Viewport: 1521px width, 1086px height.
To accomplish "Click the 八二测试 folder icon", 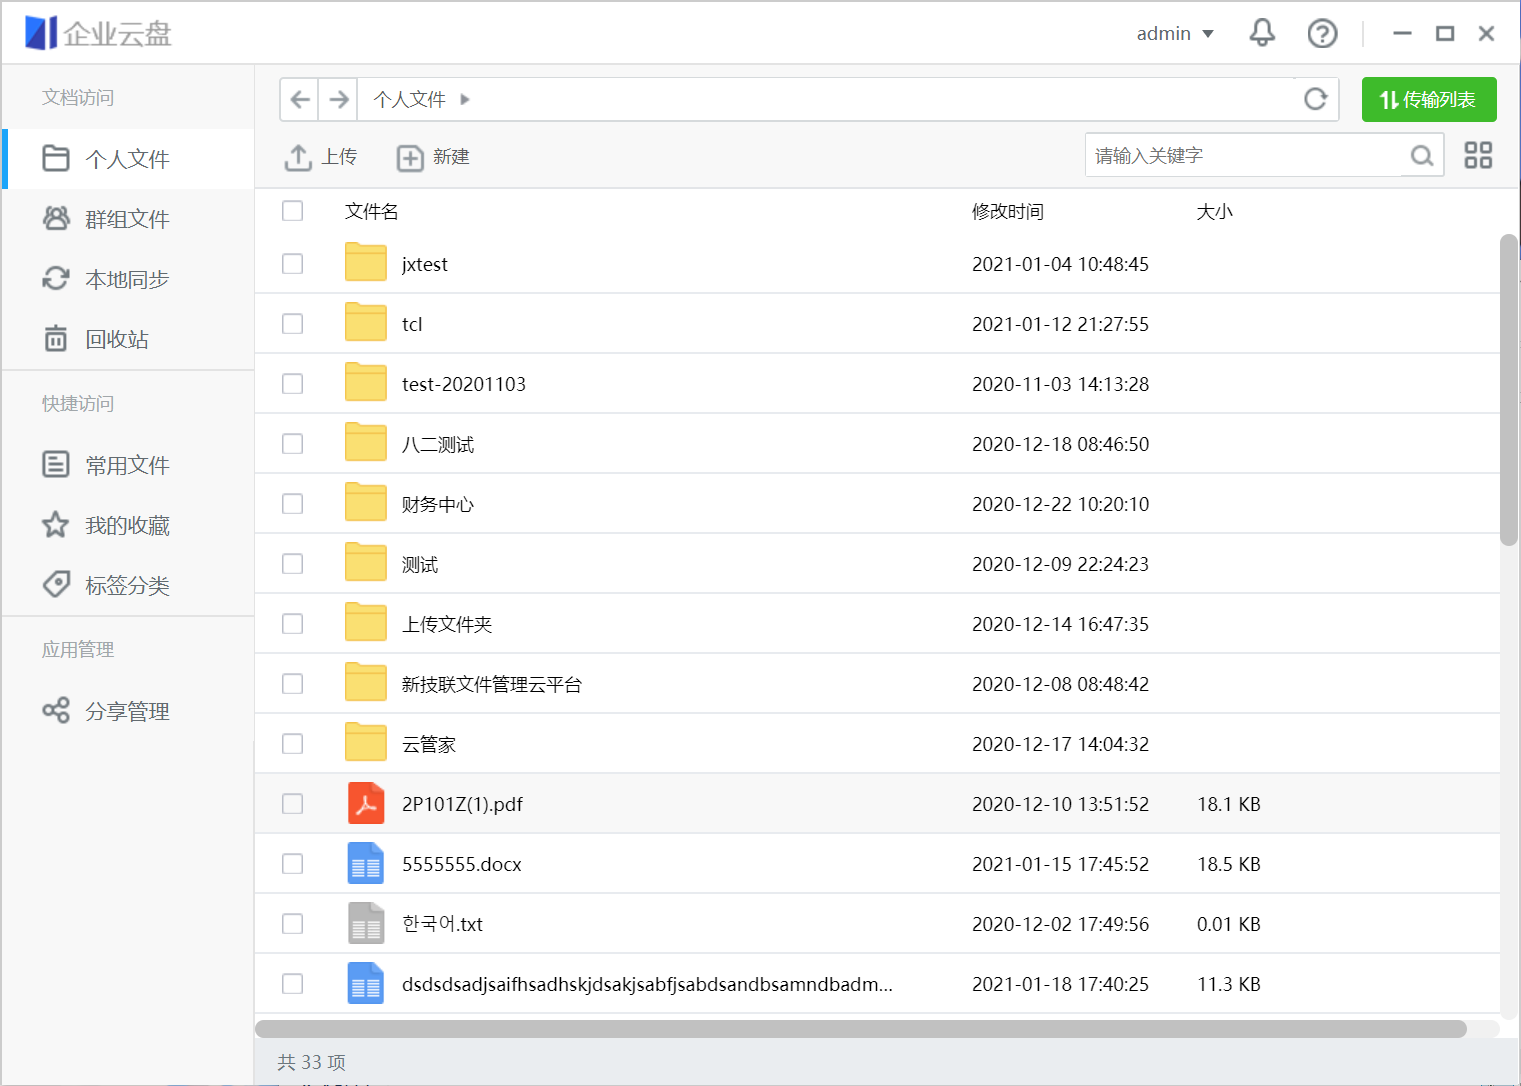I will coord(366,442).
